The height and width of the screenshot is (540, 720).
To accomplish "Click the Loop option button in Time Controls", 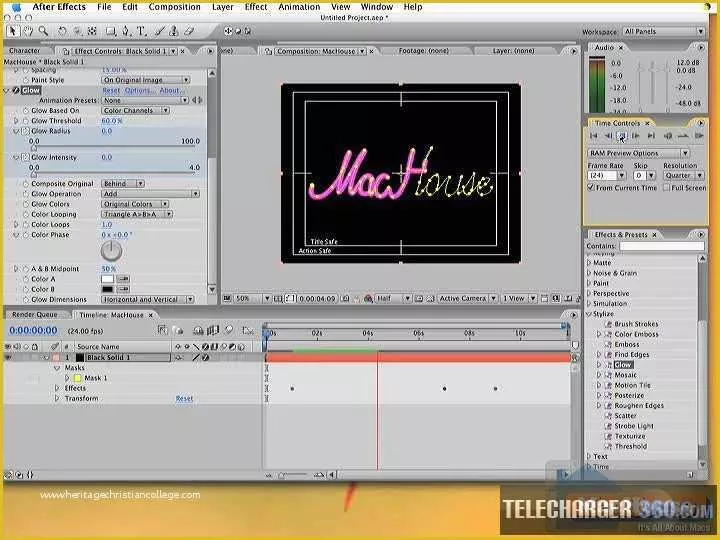I will click(x=683, y=136).
